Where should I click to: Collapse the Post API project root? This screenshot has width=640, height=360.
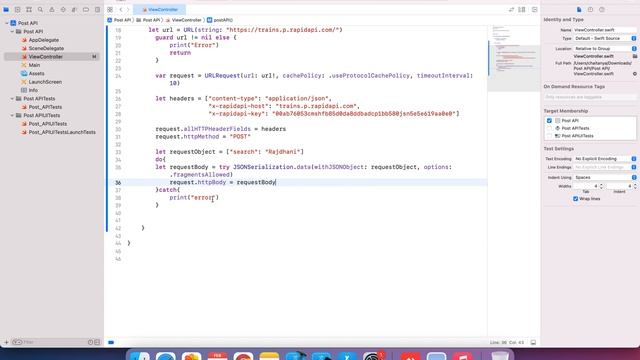coord(7,23)
